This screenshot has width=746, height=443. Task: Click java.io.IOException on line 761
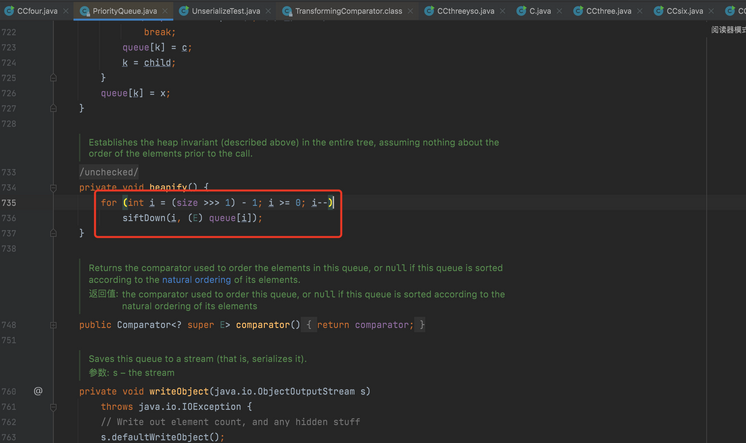tap(190, 407)
